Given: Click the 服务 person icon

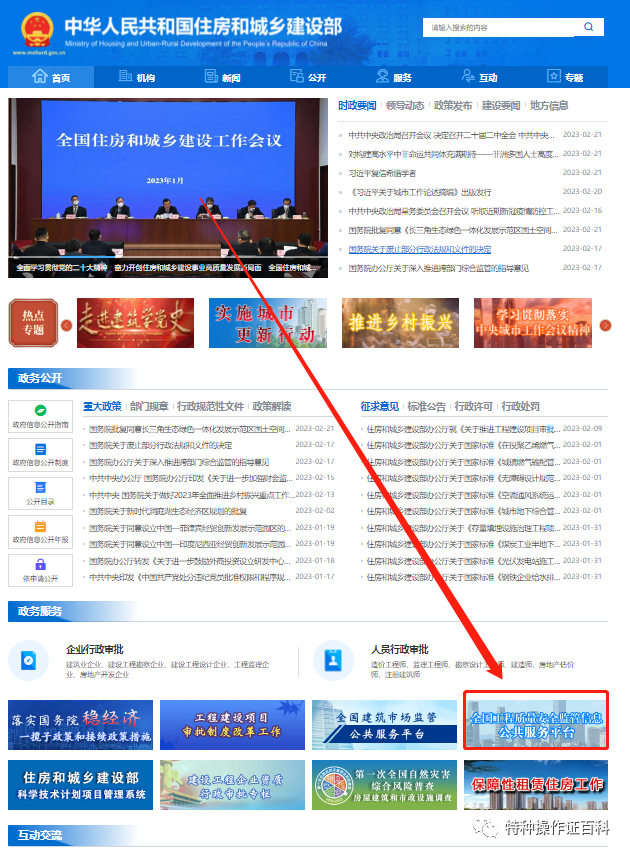Looking at the screenshot, I should click(383, 76).
